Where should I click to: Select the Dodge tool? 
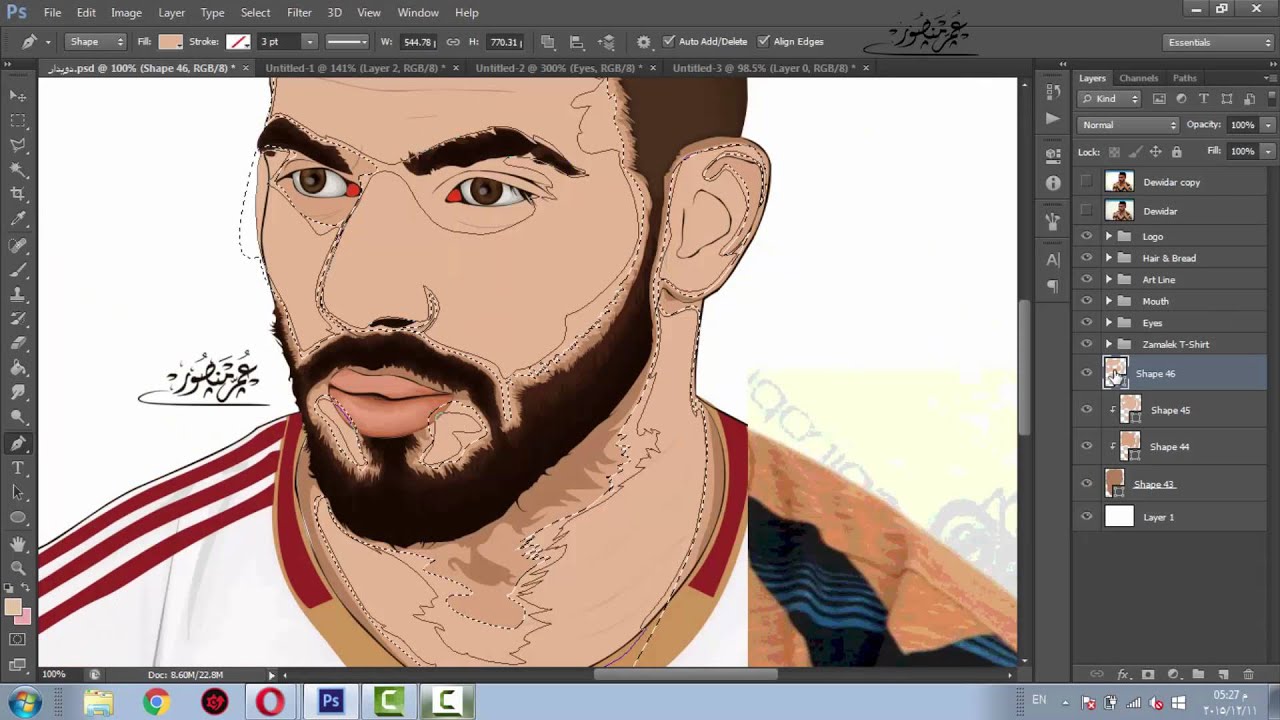(x=18, y=418)
